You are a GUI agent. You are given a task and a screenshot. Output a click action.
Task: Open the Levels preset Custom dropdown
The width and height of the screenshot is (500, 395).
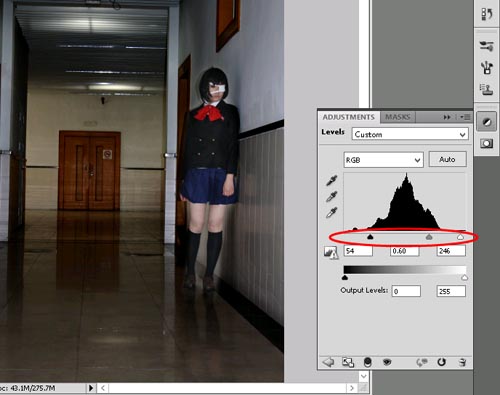pyautogui.click(x=410, y=134)
